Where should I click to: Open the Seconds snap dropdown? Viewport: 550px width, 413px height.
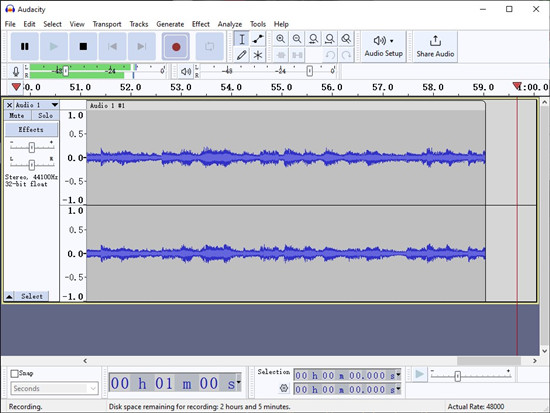coord(55,388)
